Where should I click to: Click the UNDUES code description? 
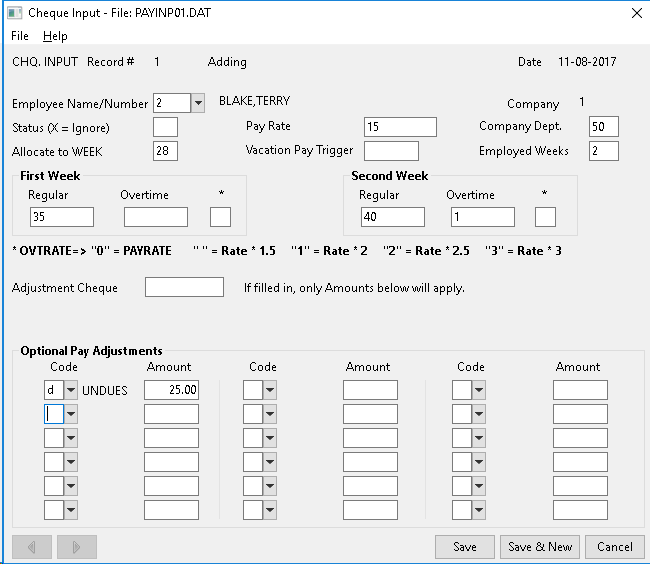click(x=104, y=390)
